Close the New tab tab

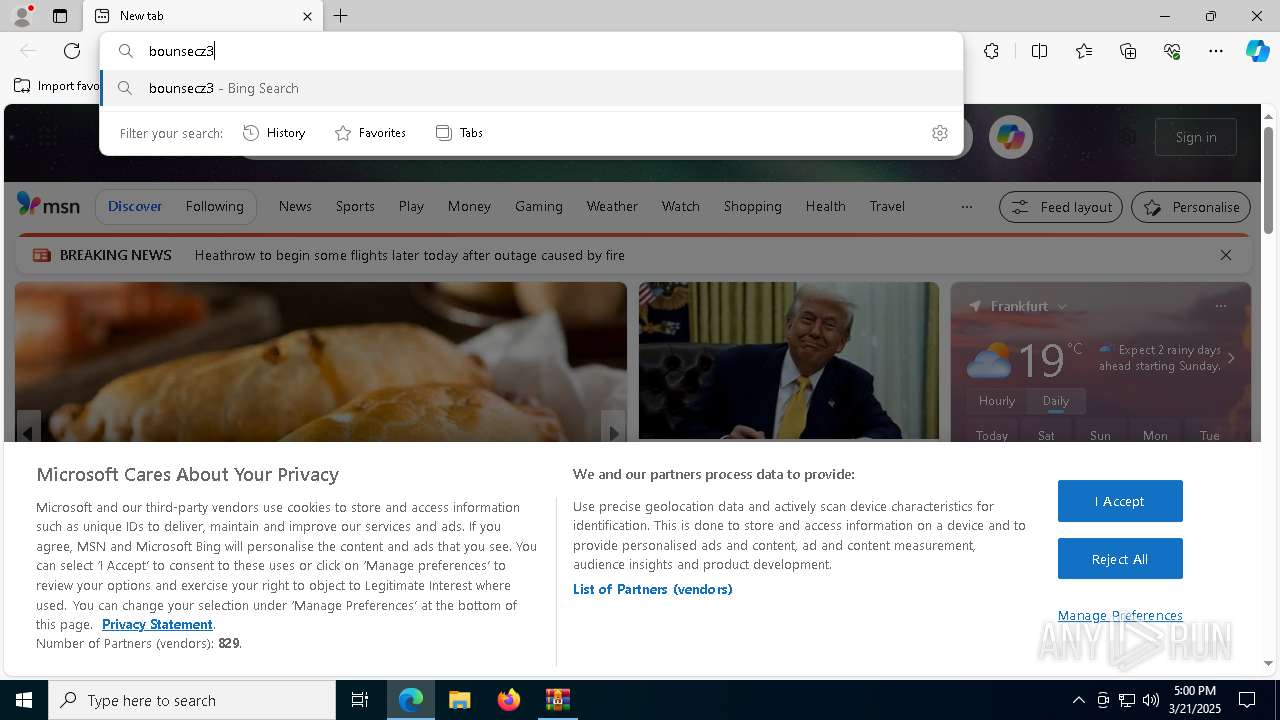pos(307,16)
